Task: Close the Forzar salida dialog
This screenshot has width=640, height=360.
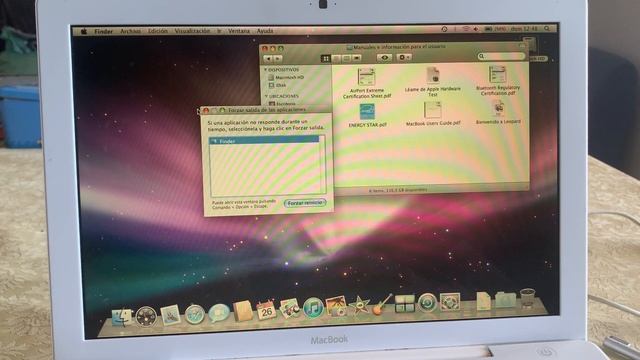Action: coord(206,111)
